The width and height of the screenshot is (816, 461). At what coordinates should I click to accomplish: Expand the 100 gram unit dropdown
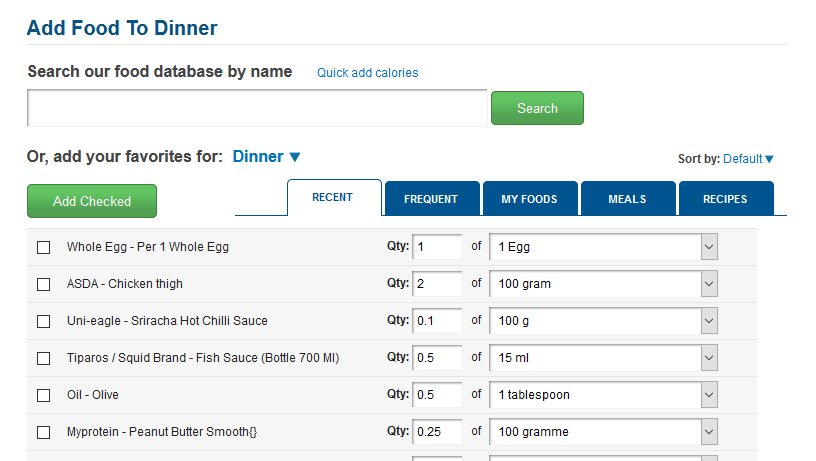pyautogui.click(x=604, y=284)
